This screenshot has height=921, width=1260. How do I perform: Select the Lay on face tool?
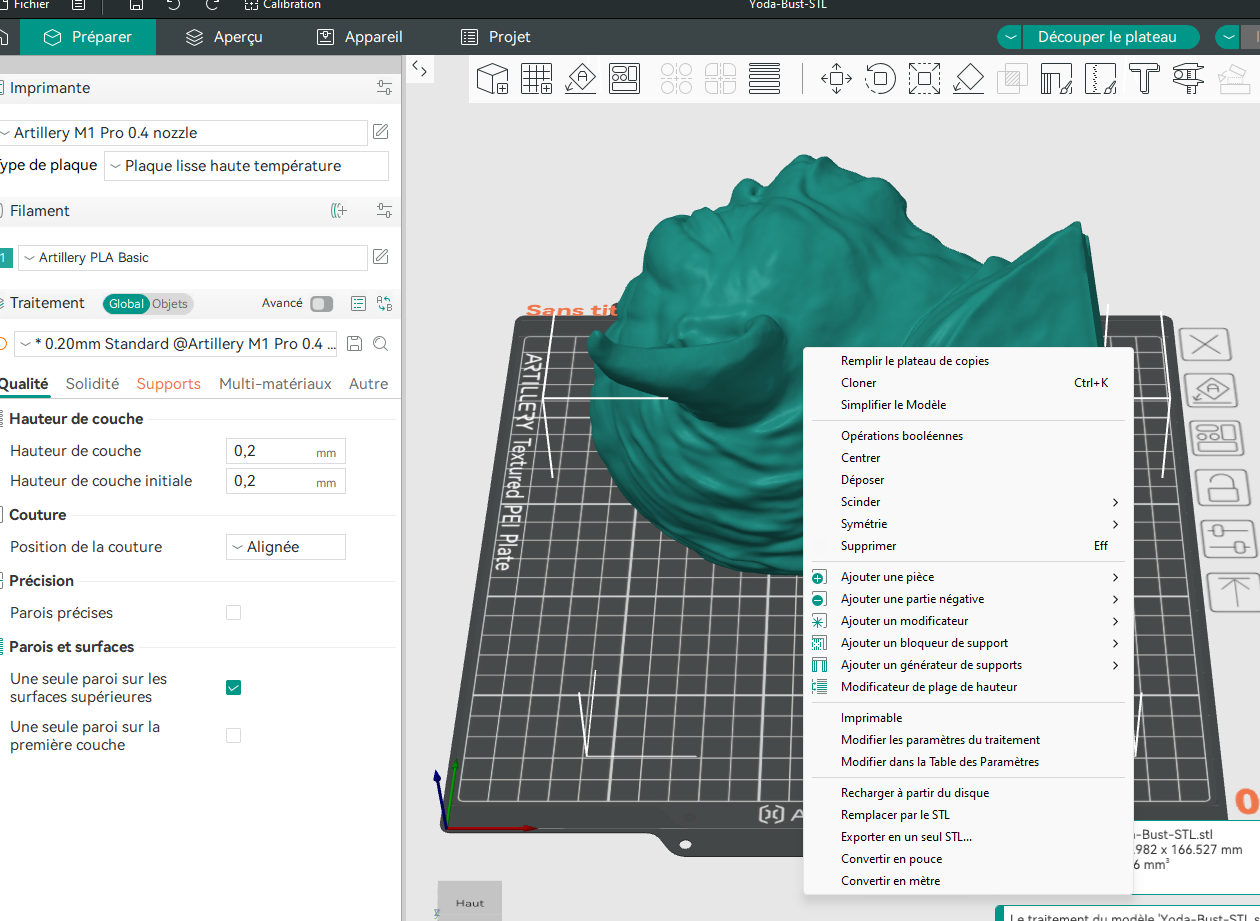[968, 78]
